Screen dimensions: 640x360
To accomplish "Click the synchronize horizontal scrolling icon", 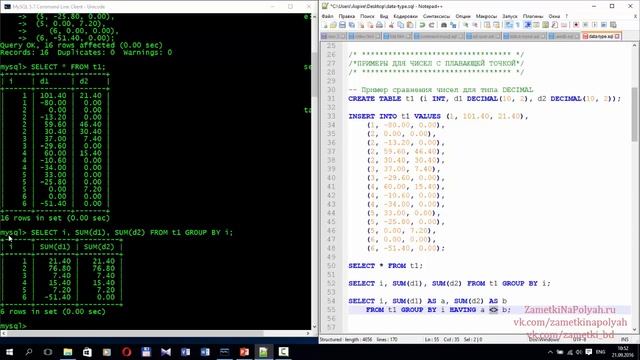I will 496,25.
